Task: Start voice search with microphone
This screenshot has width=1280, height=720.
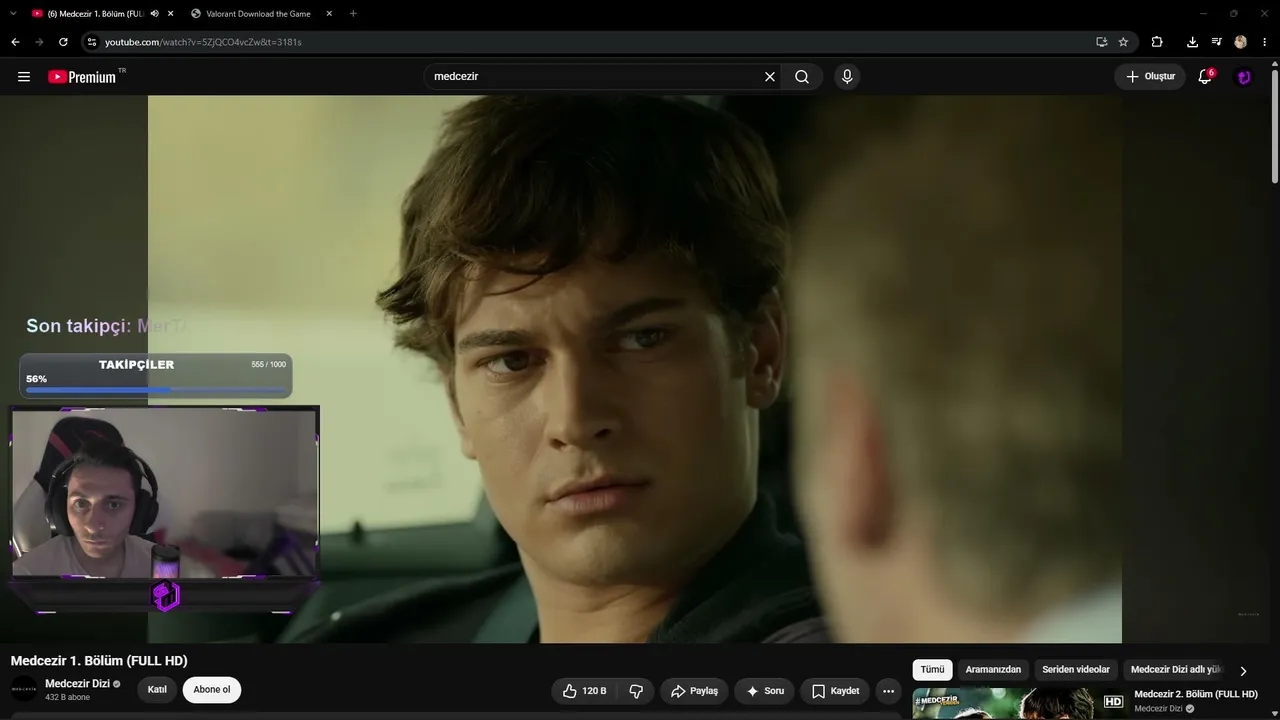Action: pos(847,77)
